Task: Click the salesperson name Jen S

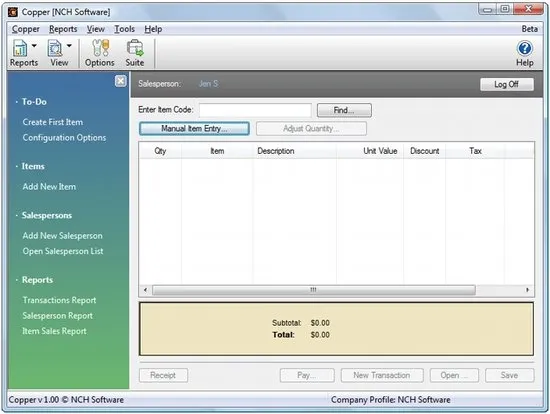Action: click(209, 84)
